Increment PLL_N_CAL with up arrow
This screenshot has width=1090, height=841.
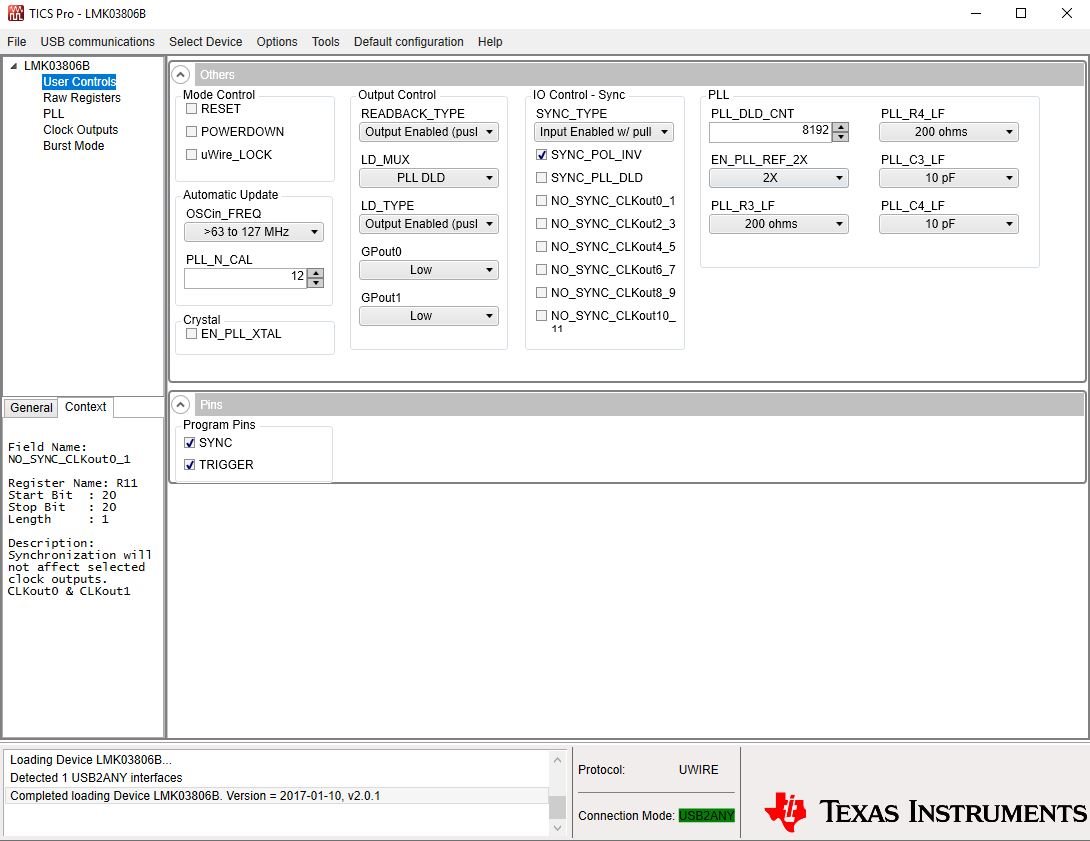316,273
